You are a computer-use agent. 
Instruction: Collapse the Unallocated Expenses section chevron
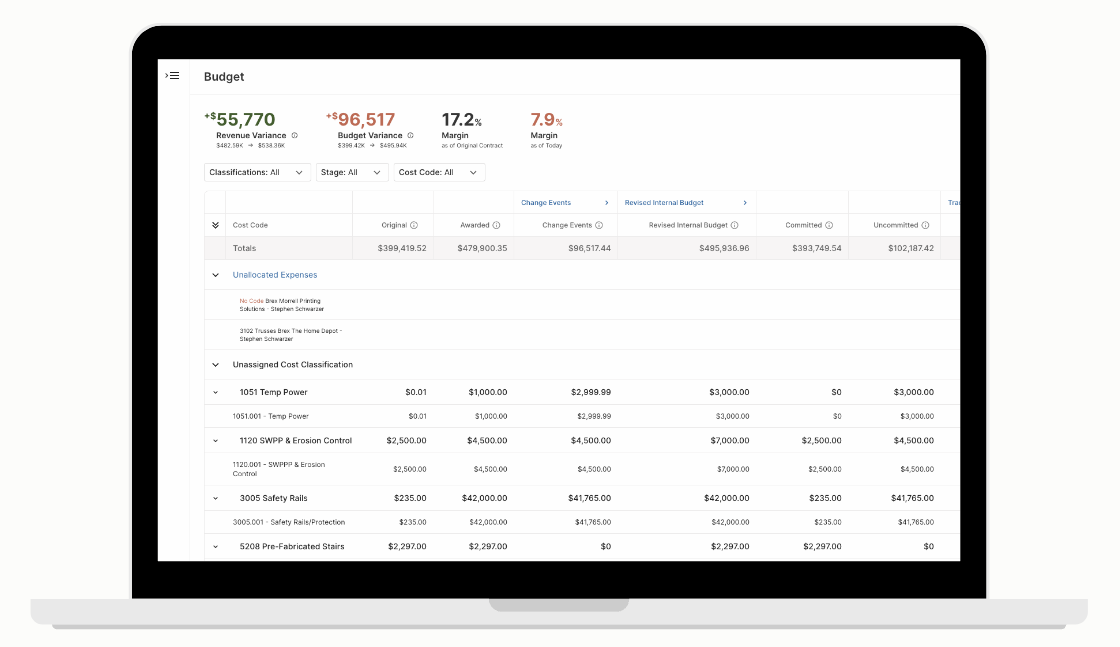click(x=215, y=275)
